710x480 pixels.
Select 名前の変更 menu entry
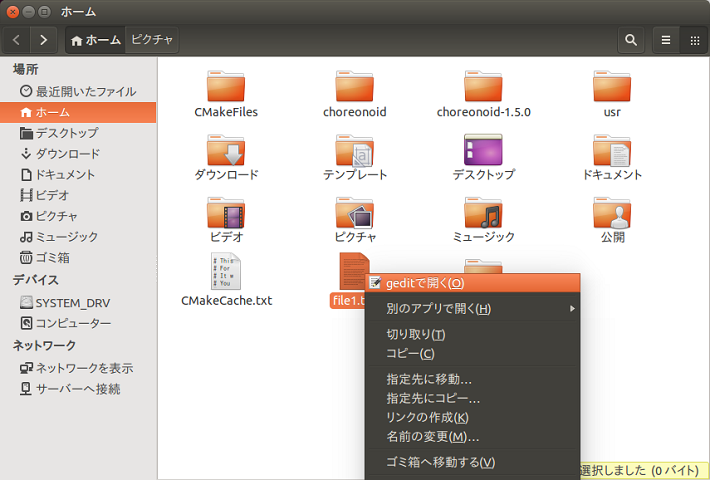(432, 437)
